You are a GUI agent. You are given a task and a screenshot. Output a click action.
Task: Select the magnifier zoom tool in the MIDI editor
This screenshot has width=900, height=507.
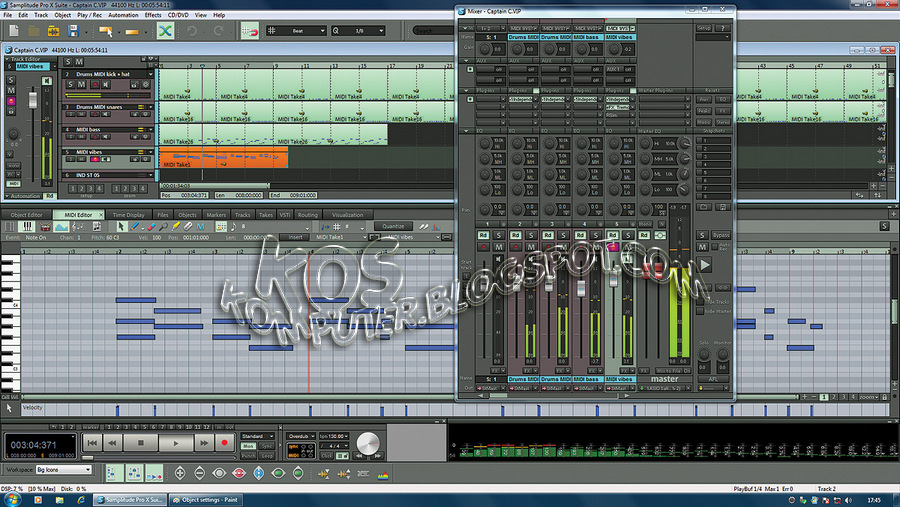164,227
